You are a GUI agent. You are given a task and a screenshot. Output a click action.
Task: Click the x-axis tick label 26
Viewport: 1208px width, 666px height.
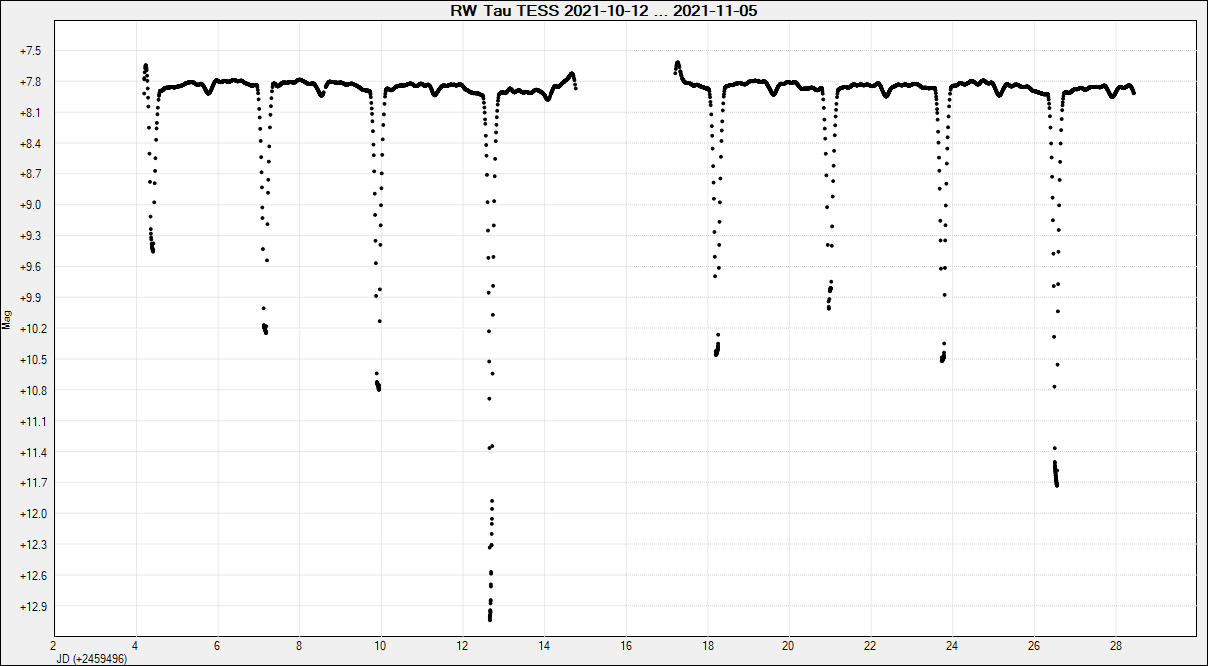click(x=1034, y=647)
